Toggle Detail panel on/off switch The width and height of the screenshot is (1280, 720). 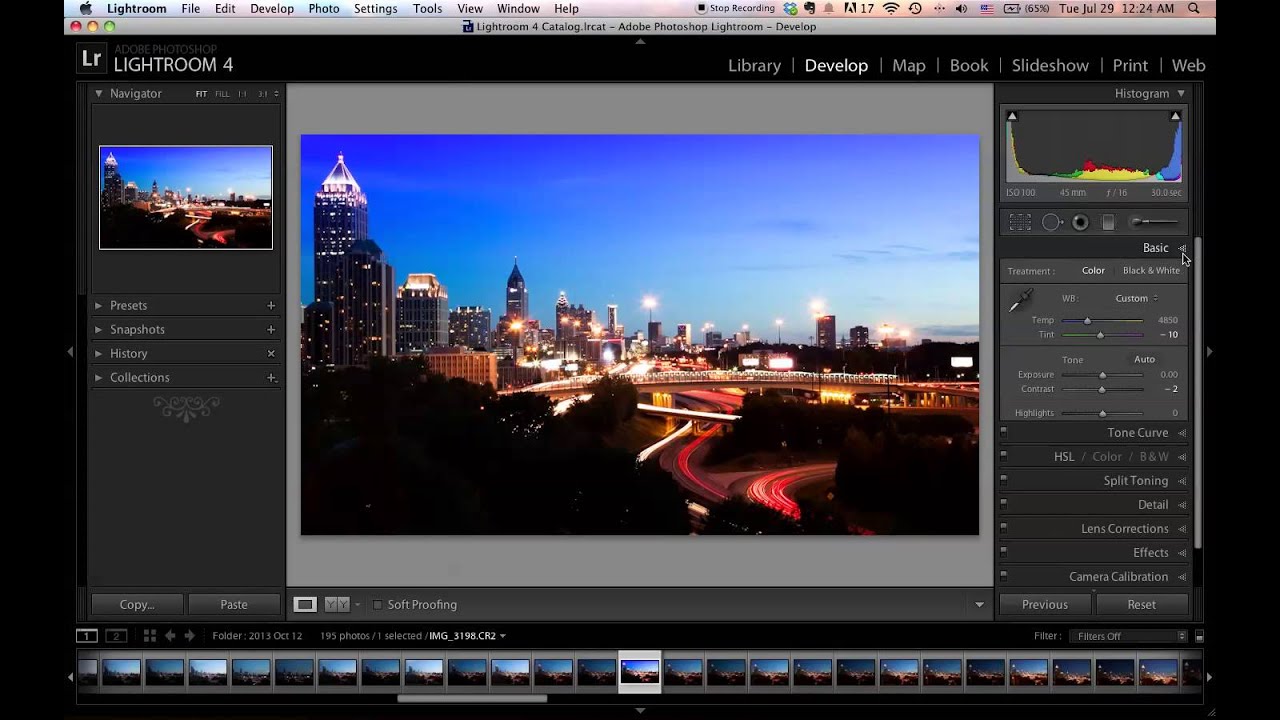coord(1004,504)
